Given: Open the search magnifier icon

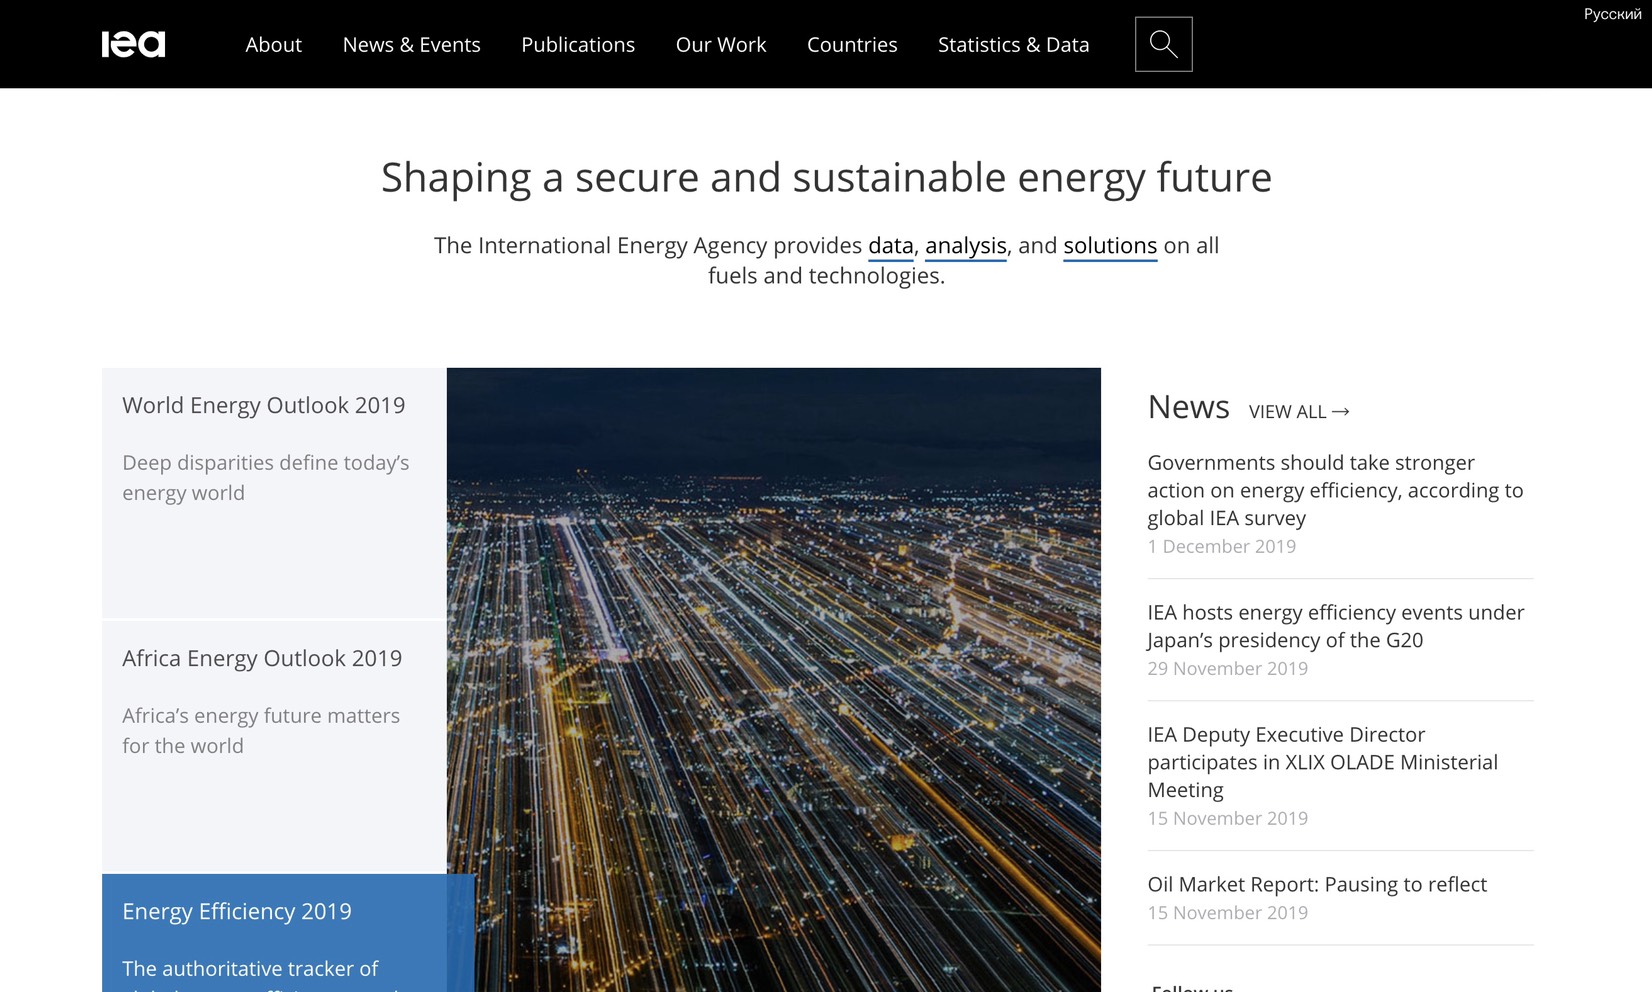Looking at the screenshot, I should 1163,44.
